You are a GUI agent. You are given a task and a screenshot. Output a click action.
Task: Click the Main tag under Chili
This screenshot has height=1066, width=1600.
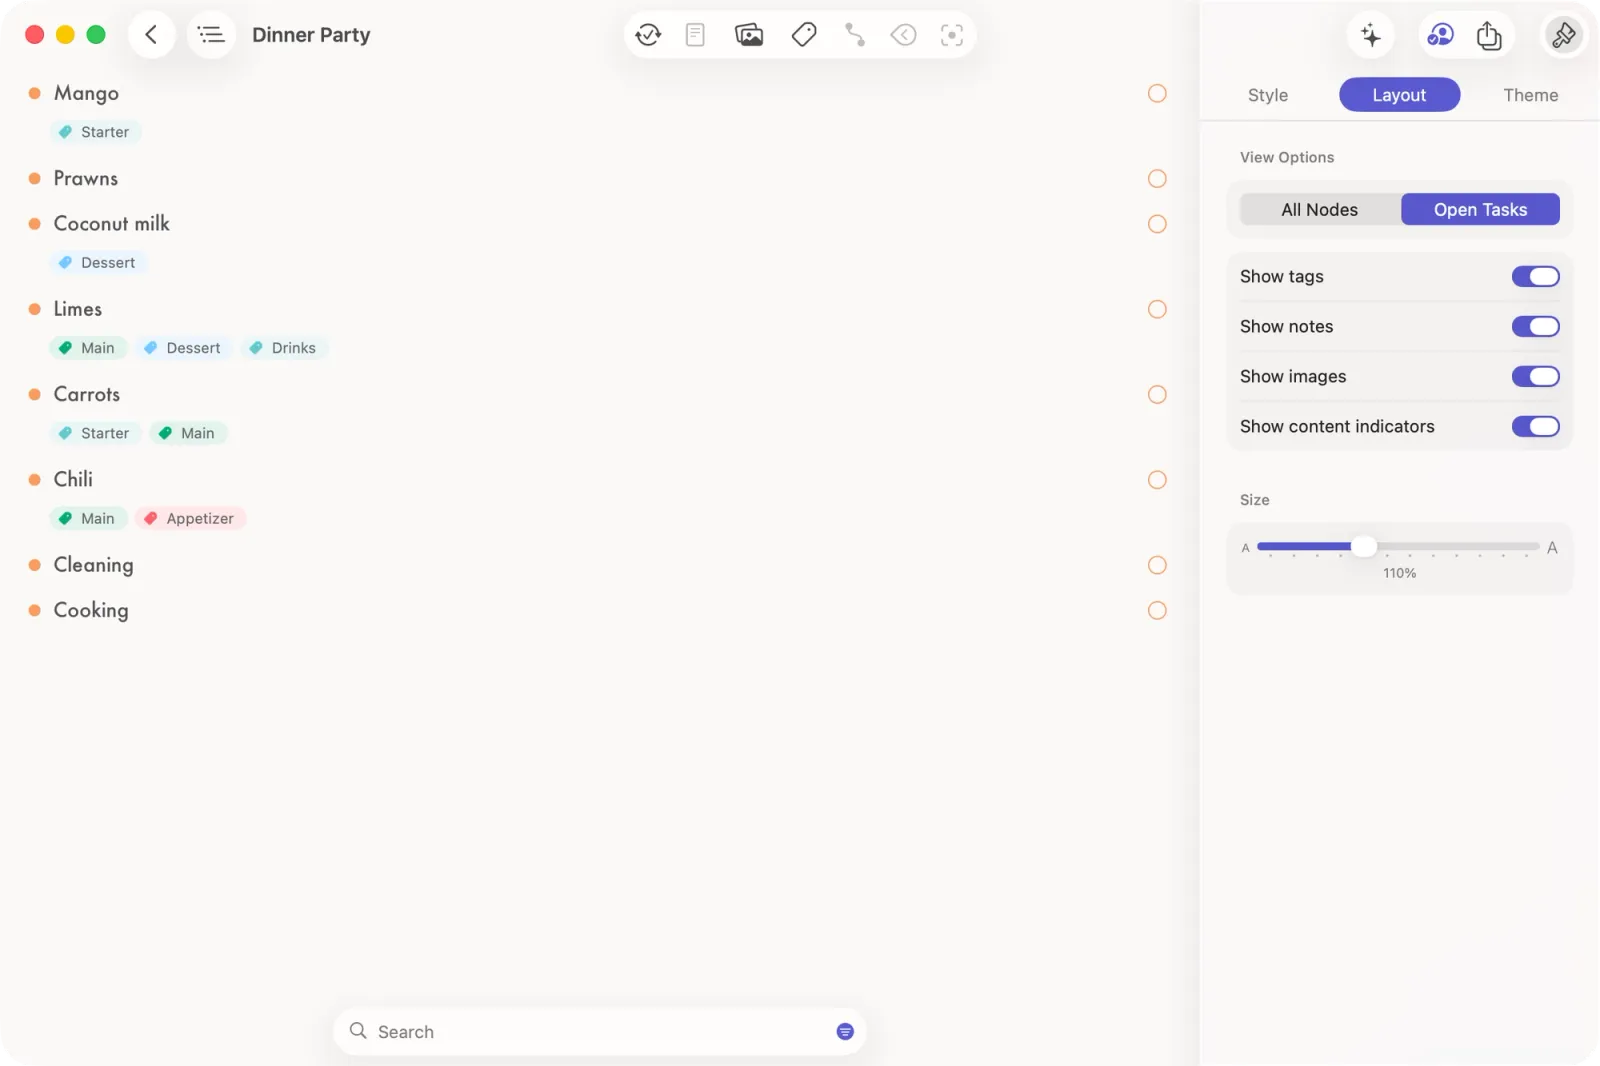click(88, 518)
